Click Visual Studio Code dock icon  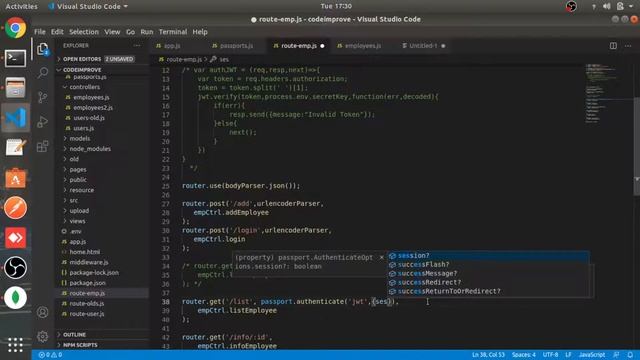pos(16,118)
